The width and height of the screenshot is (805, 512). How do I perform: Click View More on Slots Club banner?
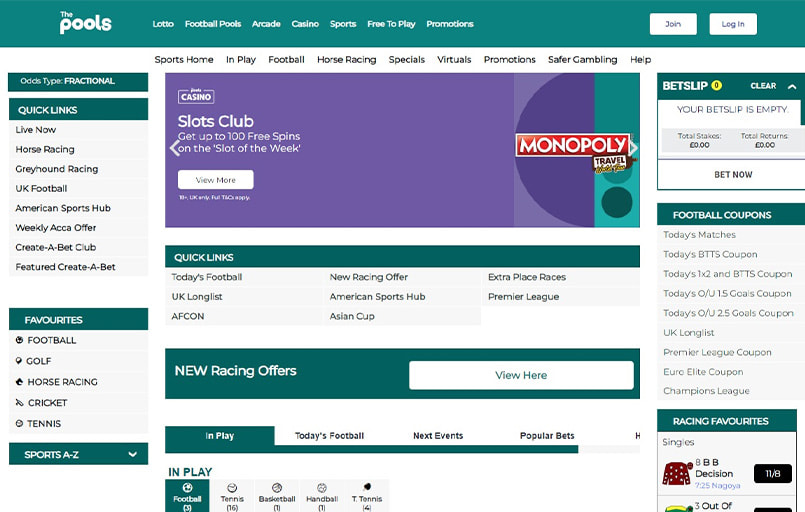coord(216,180)
